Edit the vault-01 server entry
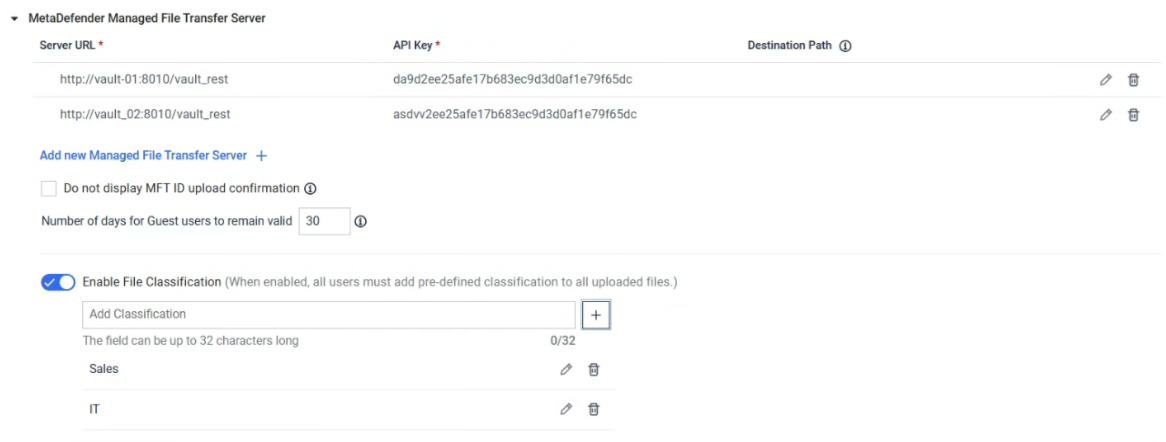 click(x=1106, y=80)
